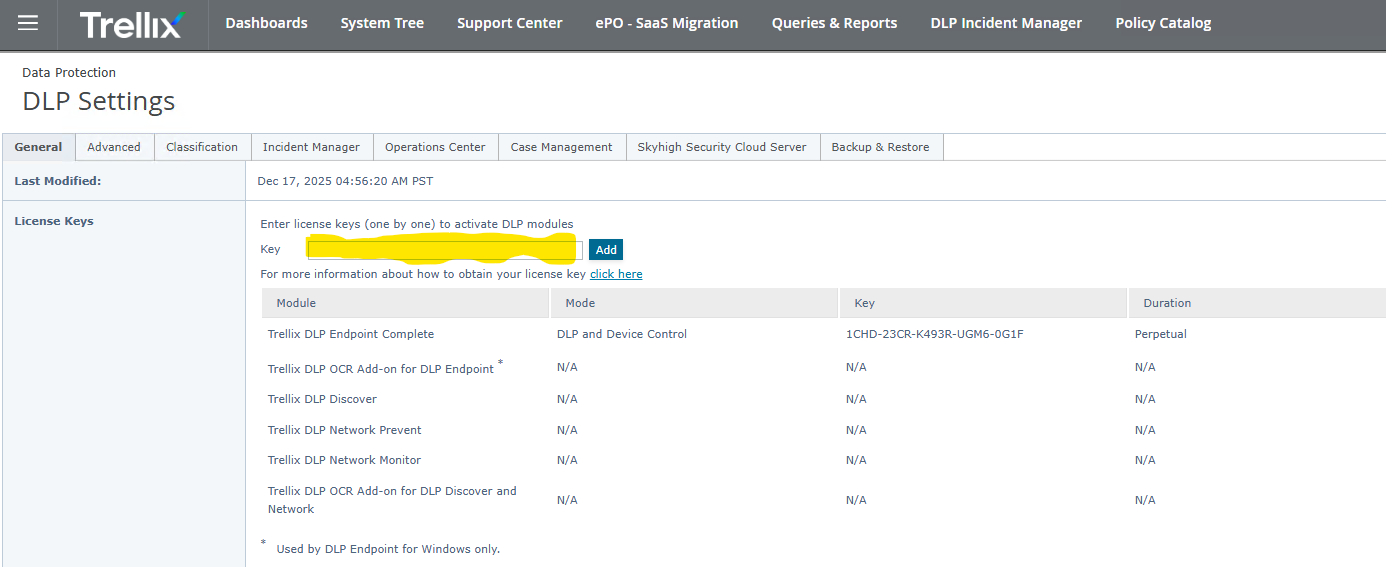Click the Perpetual duration value
Viewport: 1386px width, 567px height.
[1160, 334]
